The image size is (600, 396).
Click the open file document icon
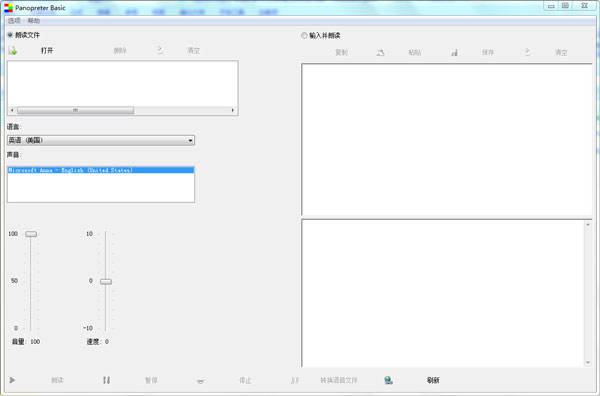[13, 51]
